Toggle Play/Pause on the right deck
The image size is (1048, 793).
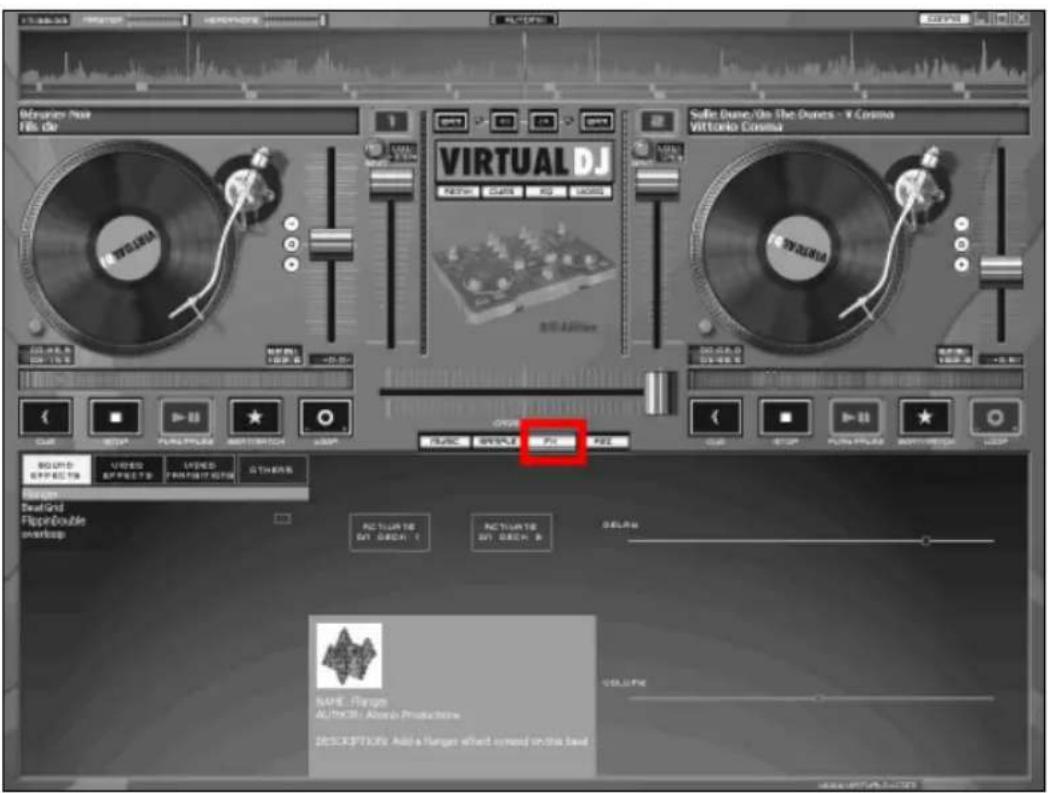click(856, 417)
